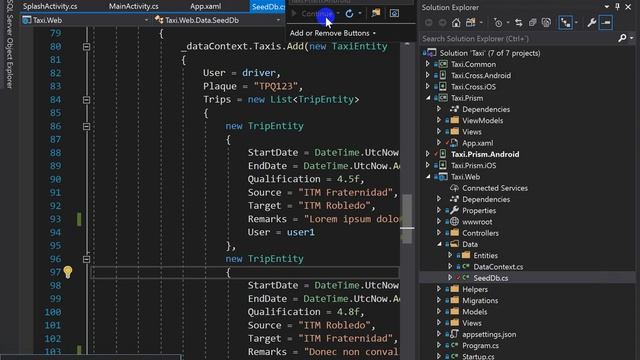Image resolution: width=640 pixels, height=360 pixels.
Task: Select ViewModels folder in Taxi.Prism
Action: point(482,120)
